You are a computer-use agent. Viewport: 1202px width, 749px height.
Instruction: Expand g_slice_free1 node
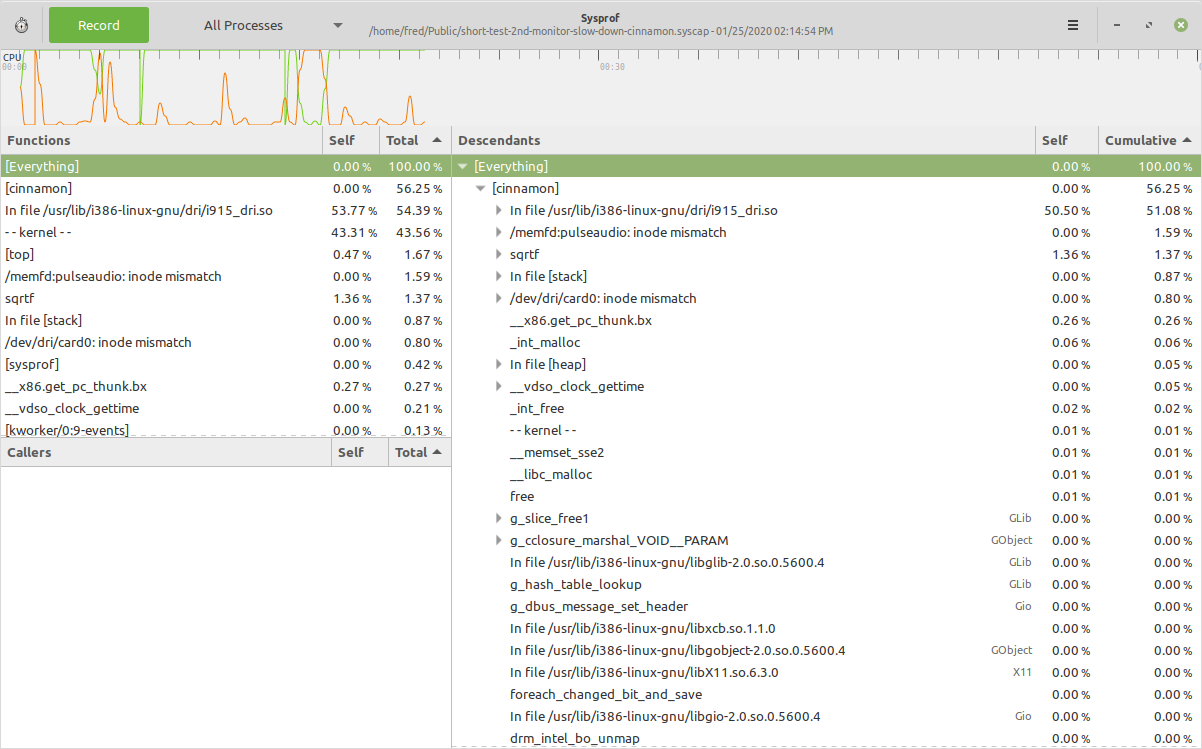(499, 518)
